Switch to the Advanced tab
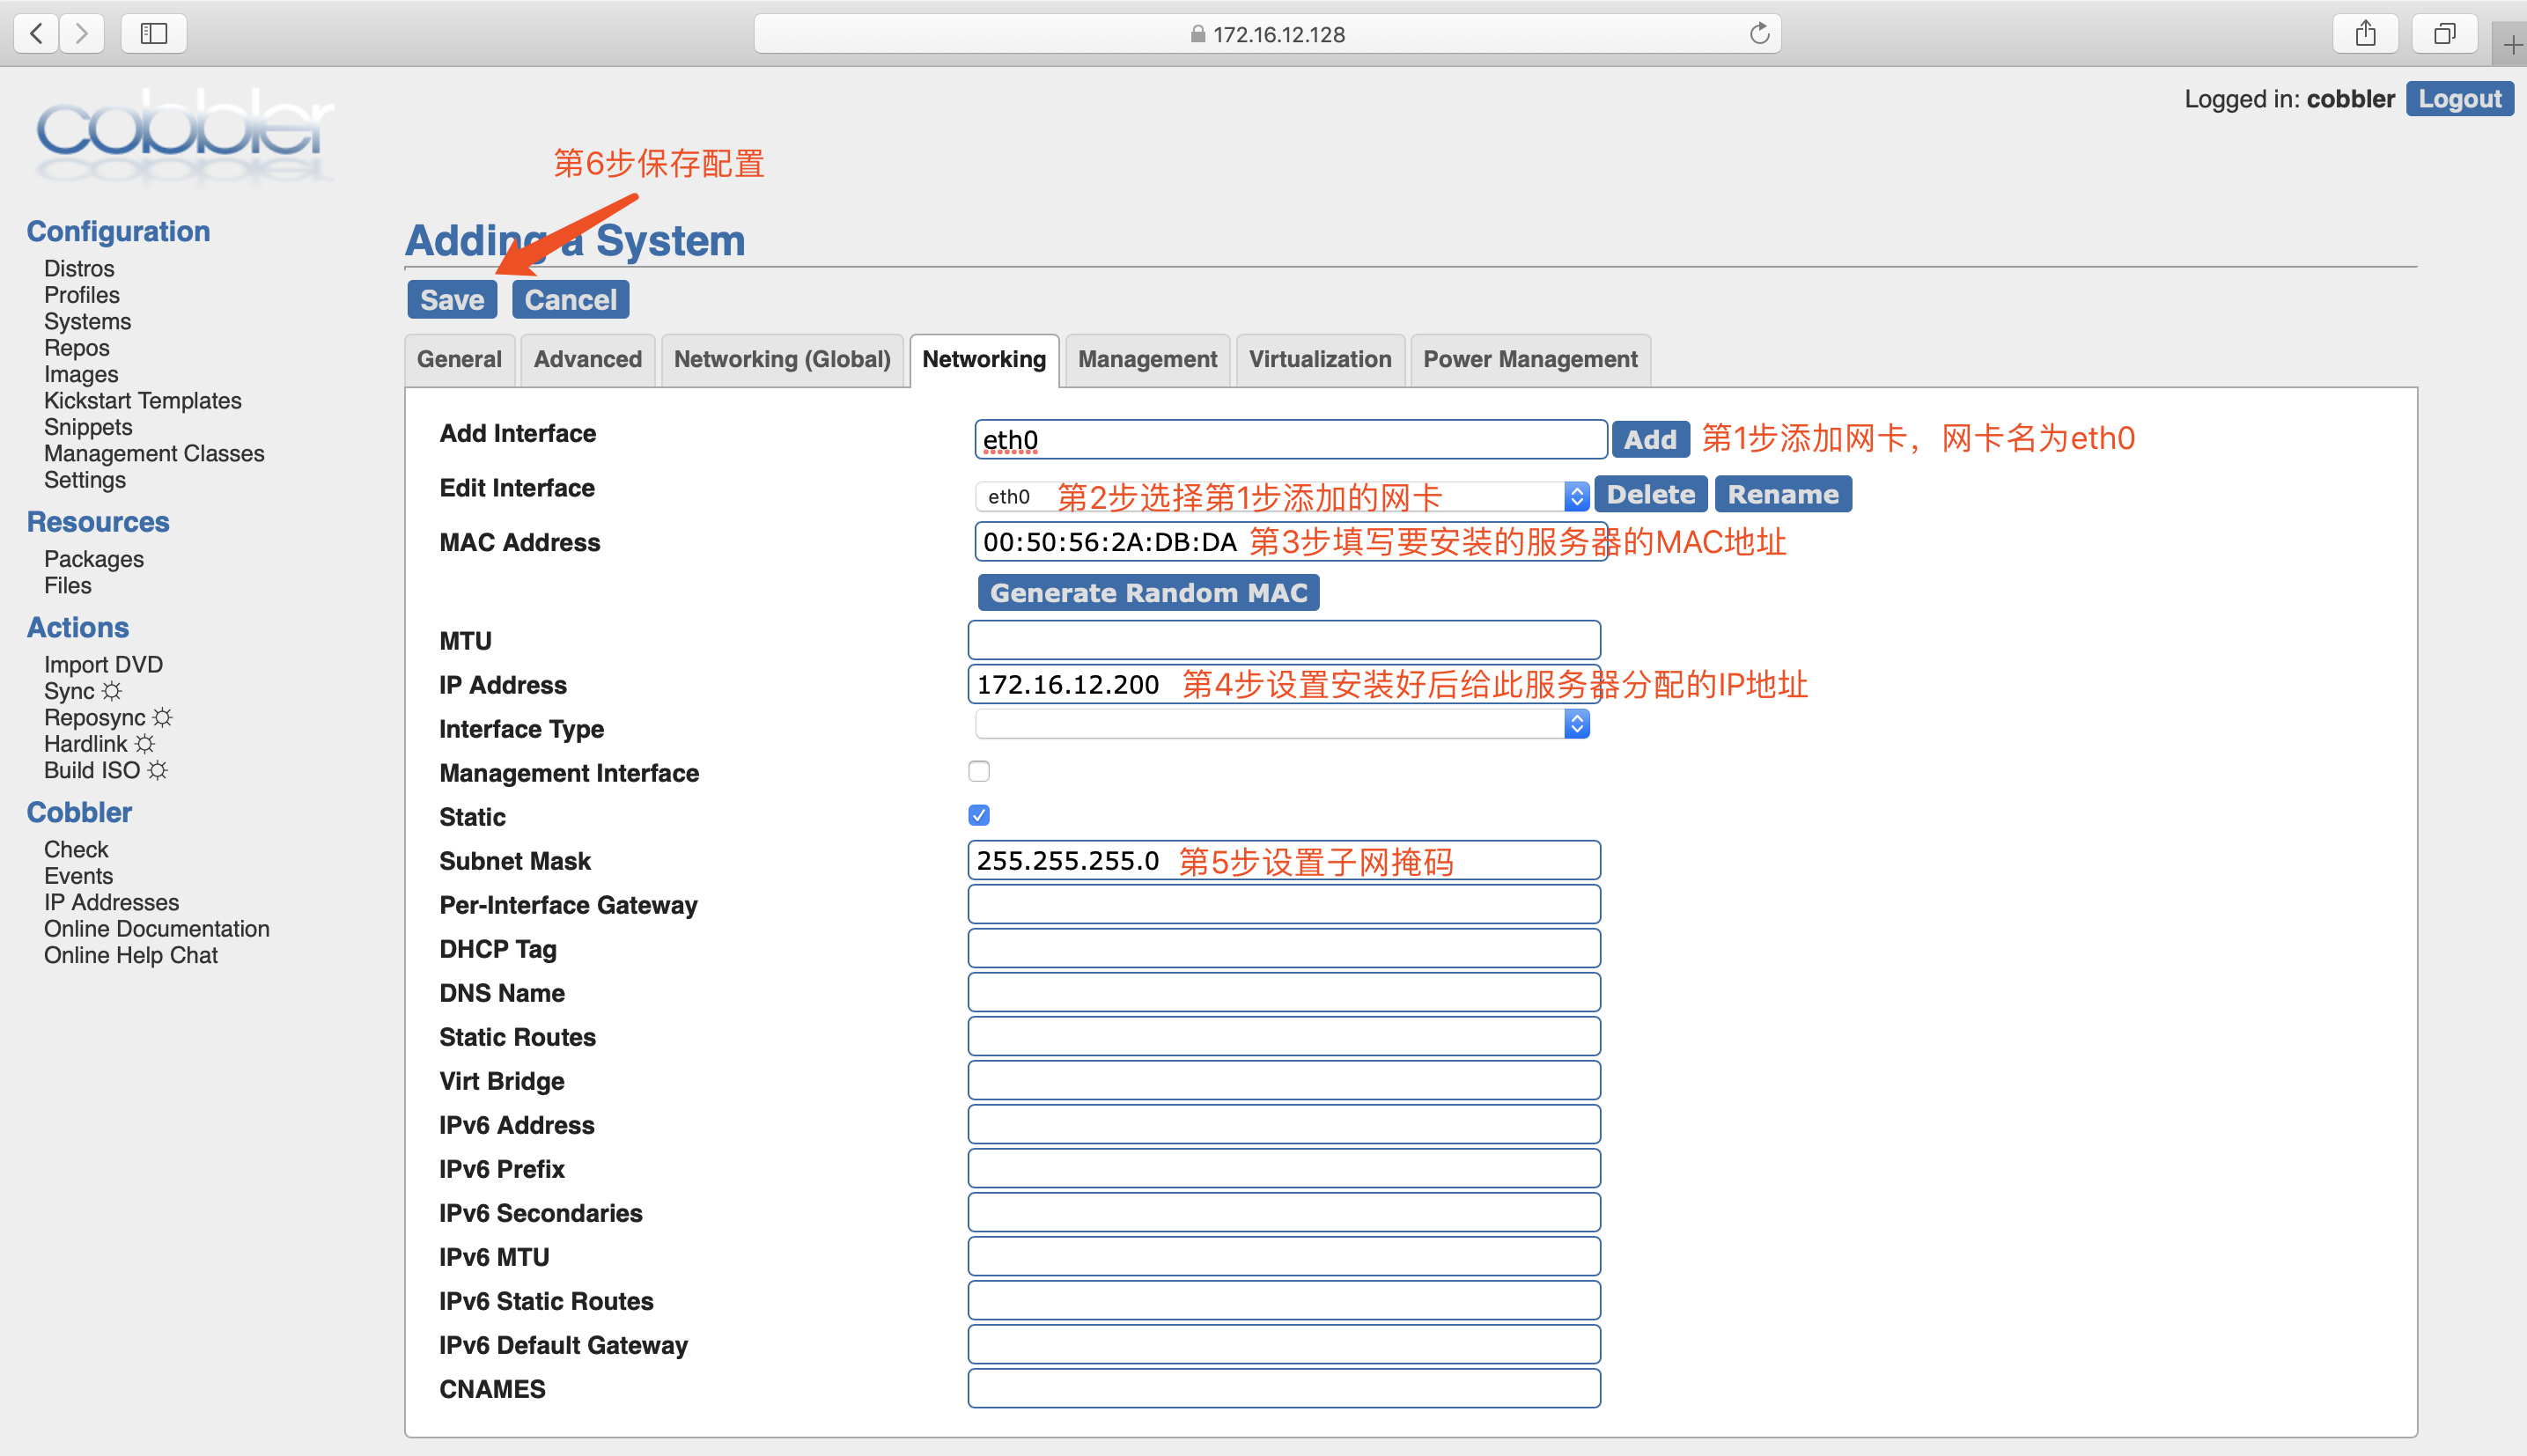Viewport: 2527px width, 1456px height. click(x=587, y=359)
